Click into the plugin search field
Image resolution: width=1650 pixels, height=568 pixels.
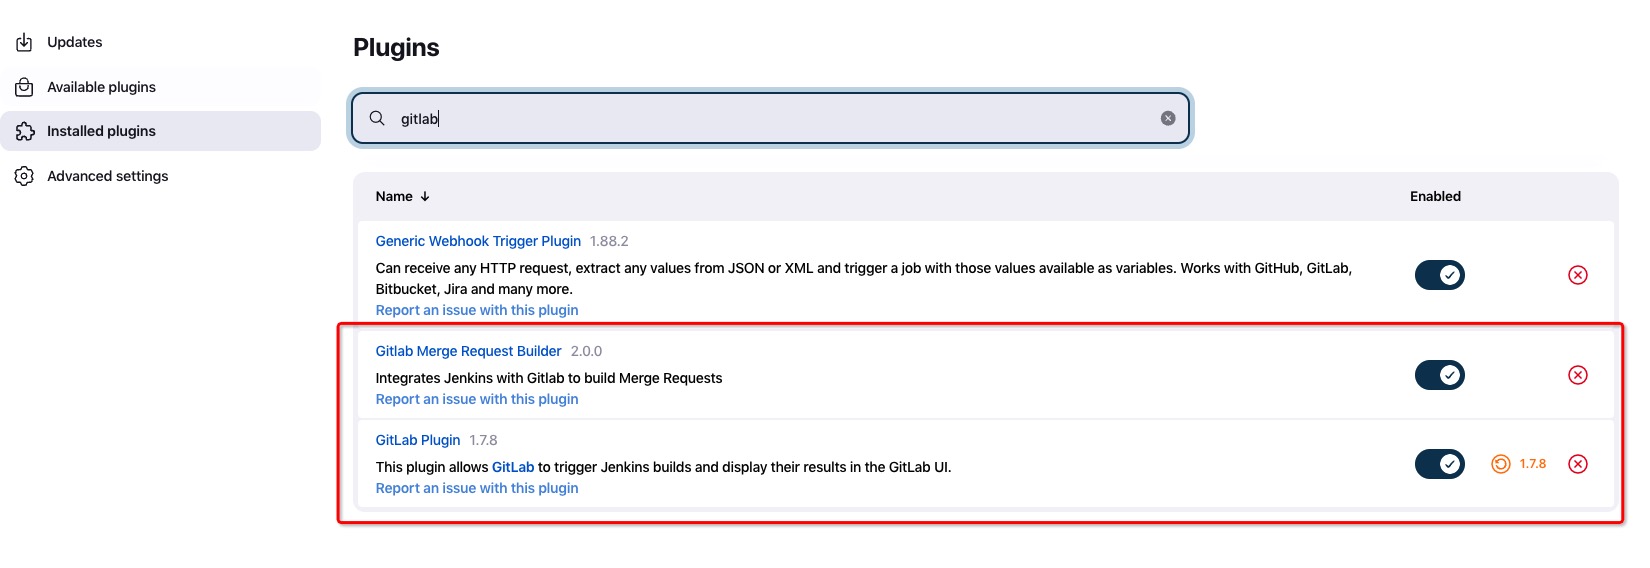point(770,118)
